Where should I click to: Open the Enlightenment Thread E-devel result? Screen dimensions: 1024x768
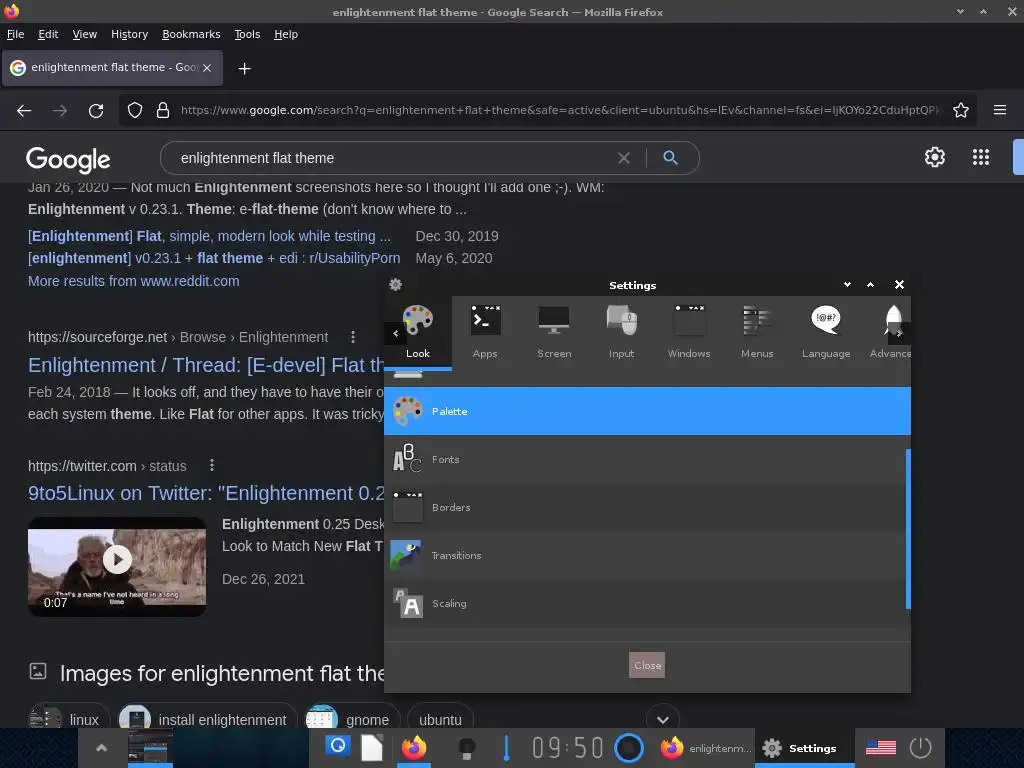[x=206, y=365]
